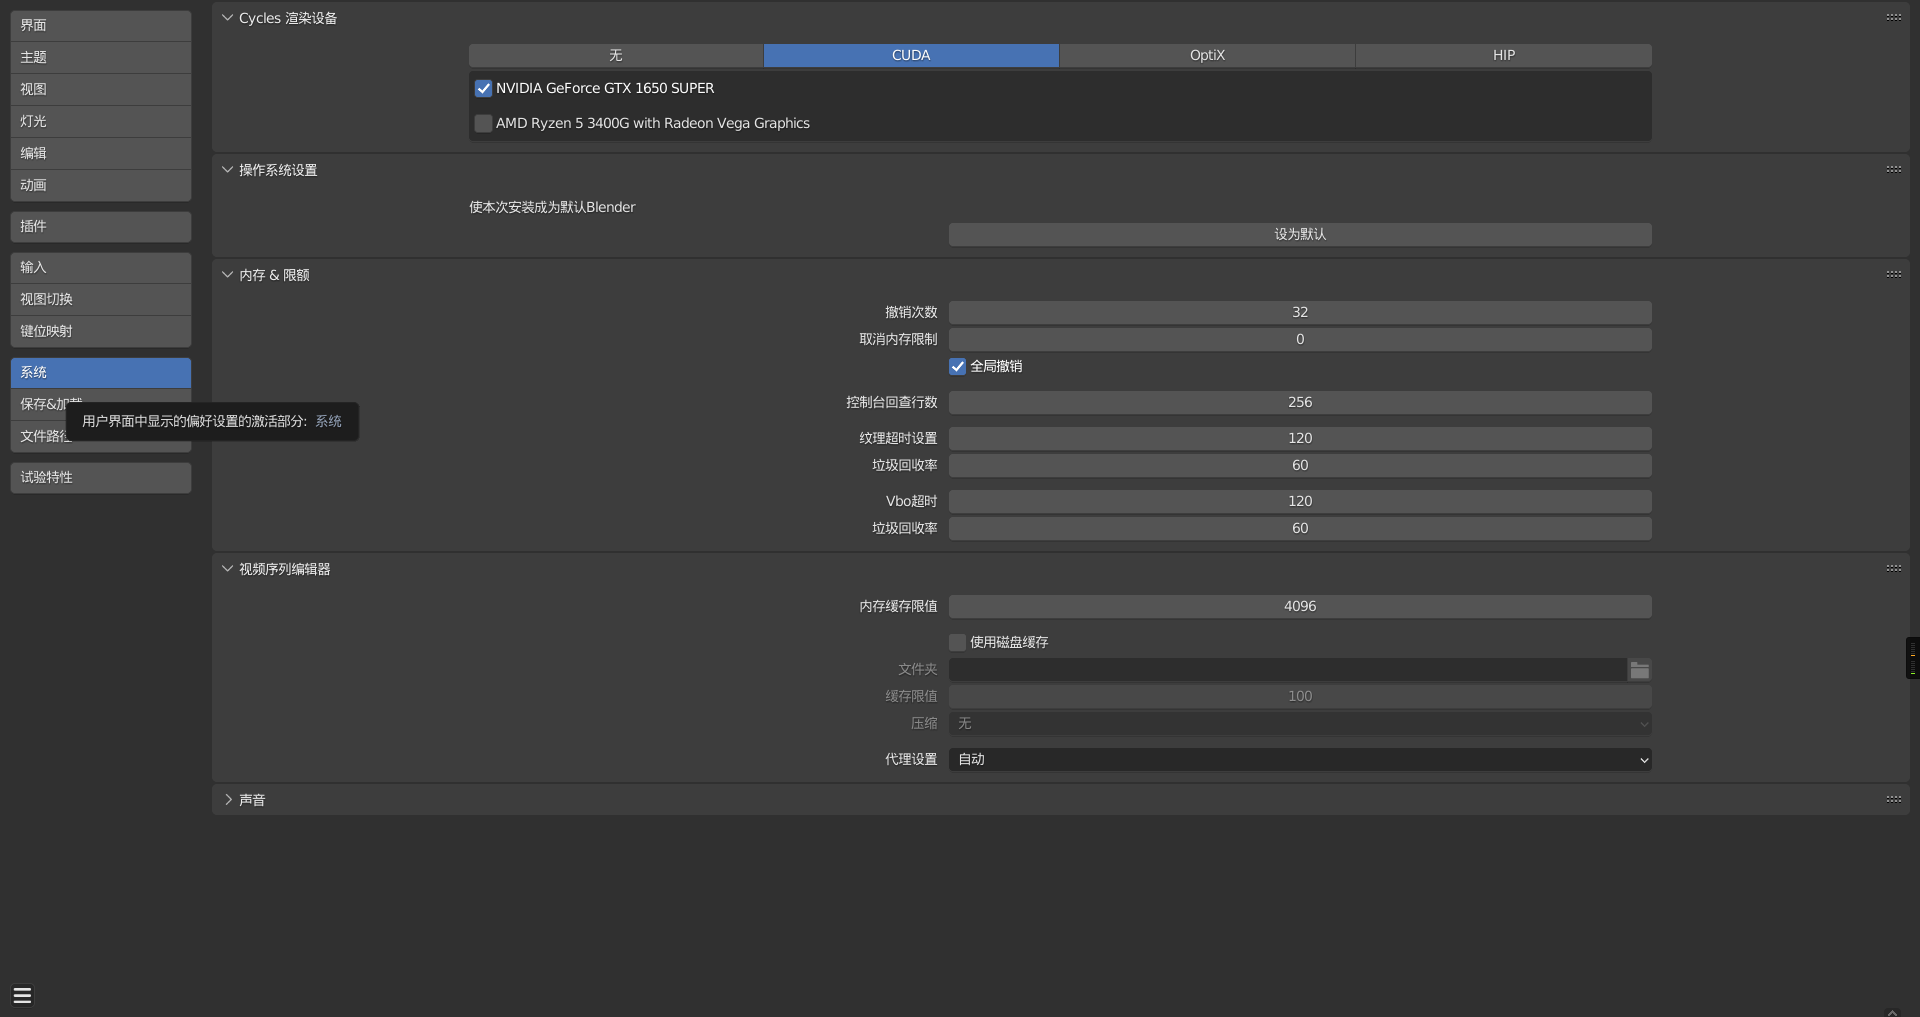Grab the Cycles 渲染设备 panel drag handle

point(1893,17)
